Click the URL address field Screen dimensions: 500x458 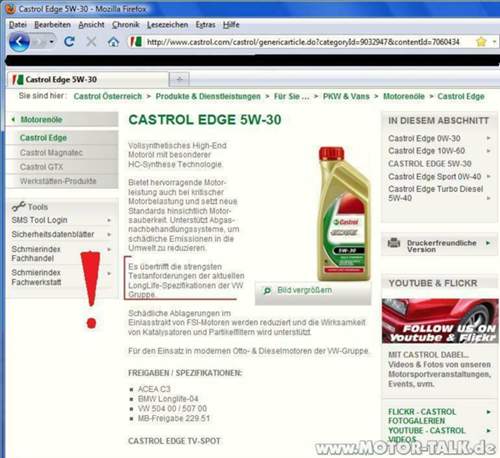303,42
